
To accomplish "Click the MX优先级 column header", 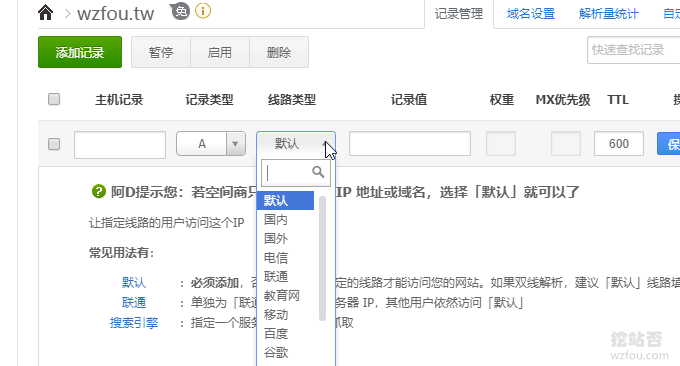I will coord(563,100).
